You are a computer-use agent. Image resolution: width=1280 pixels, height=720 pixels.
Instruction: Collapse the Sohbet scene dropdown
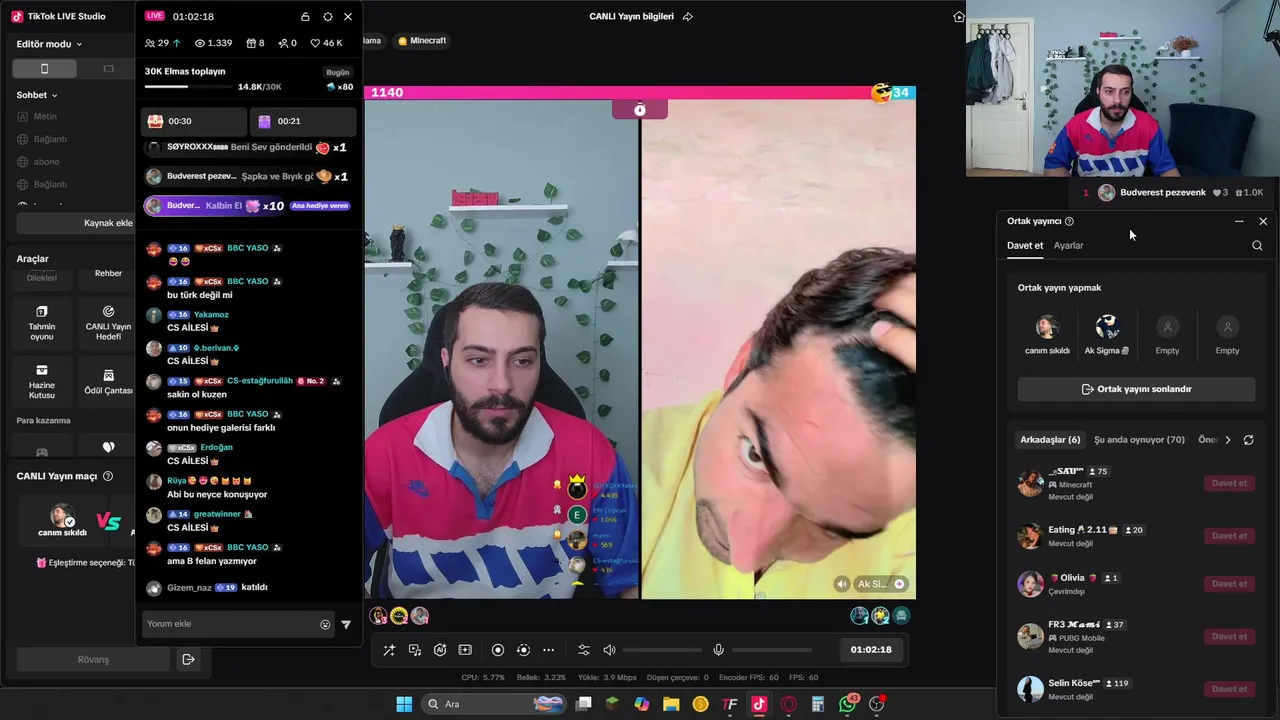click(x=37, y=95)
